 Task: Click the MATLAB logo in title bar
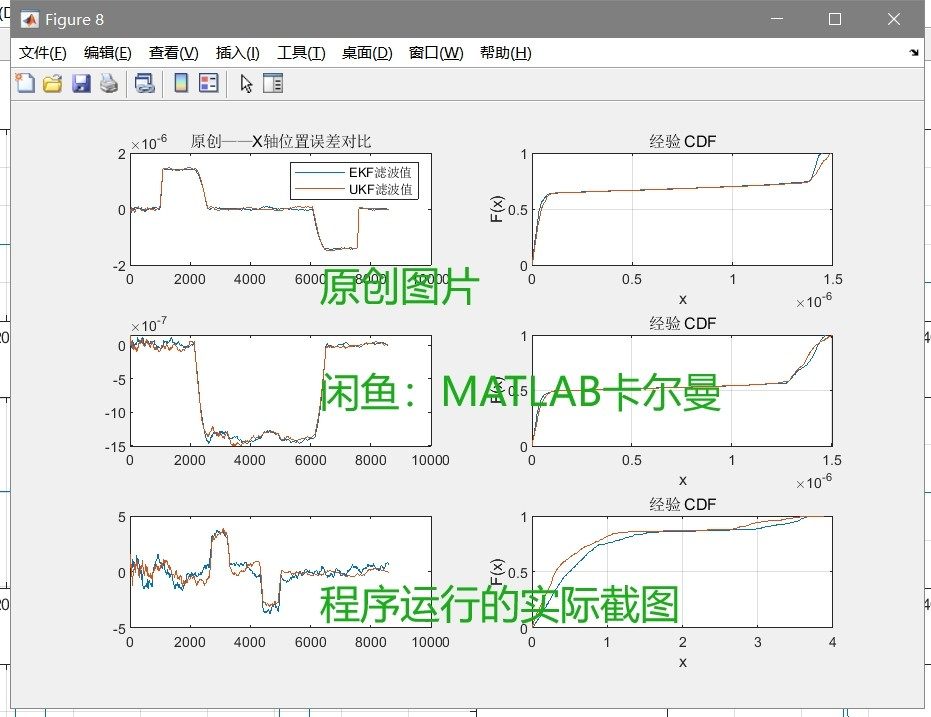point(29,20)
